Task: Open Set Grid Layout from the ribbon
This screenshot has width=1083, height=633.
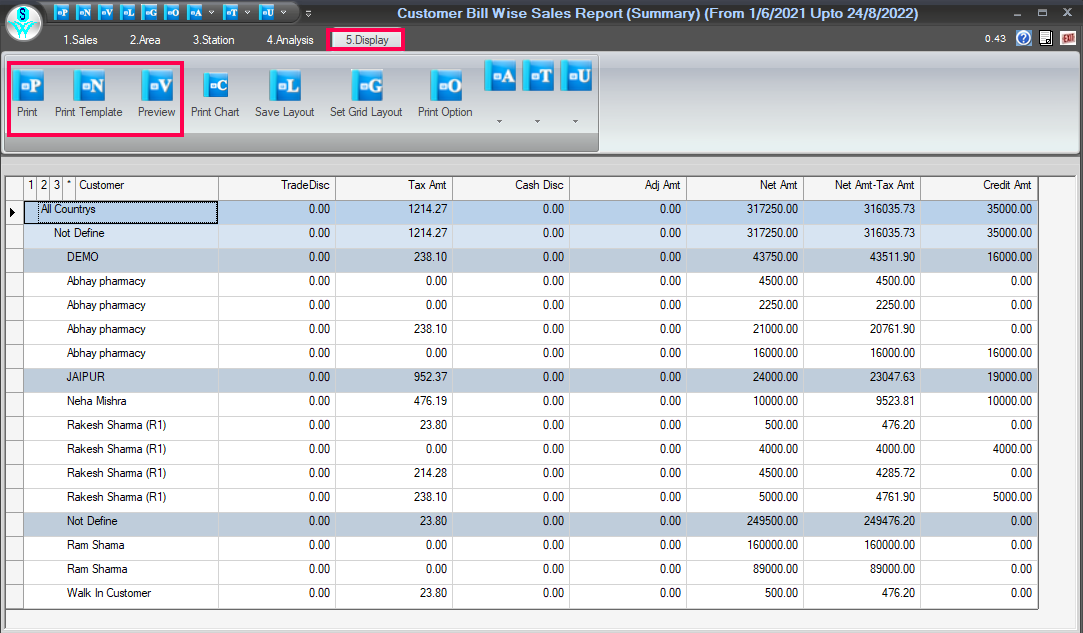Action: (x=366, y=93)
